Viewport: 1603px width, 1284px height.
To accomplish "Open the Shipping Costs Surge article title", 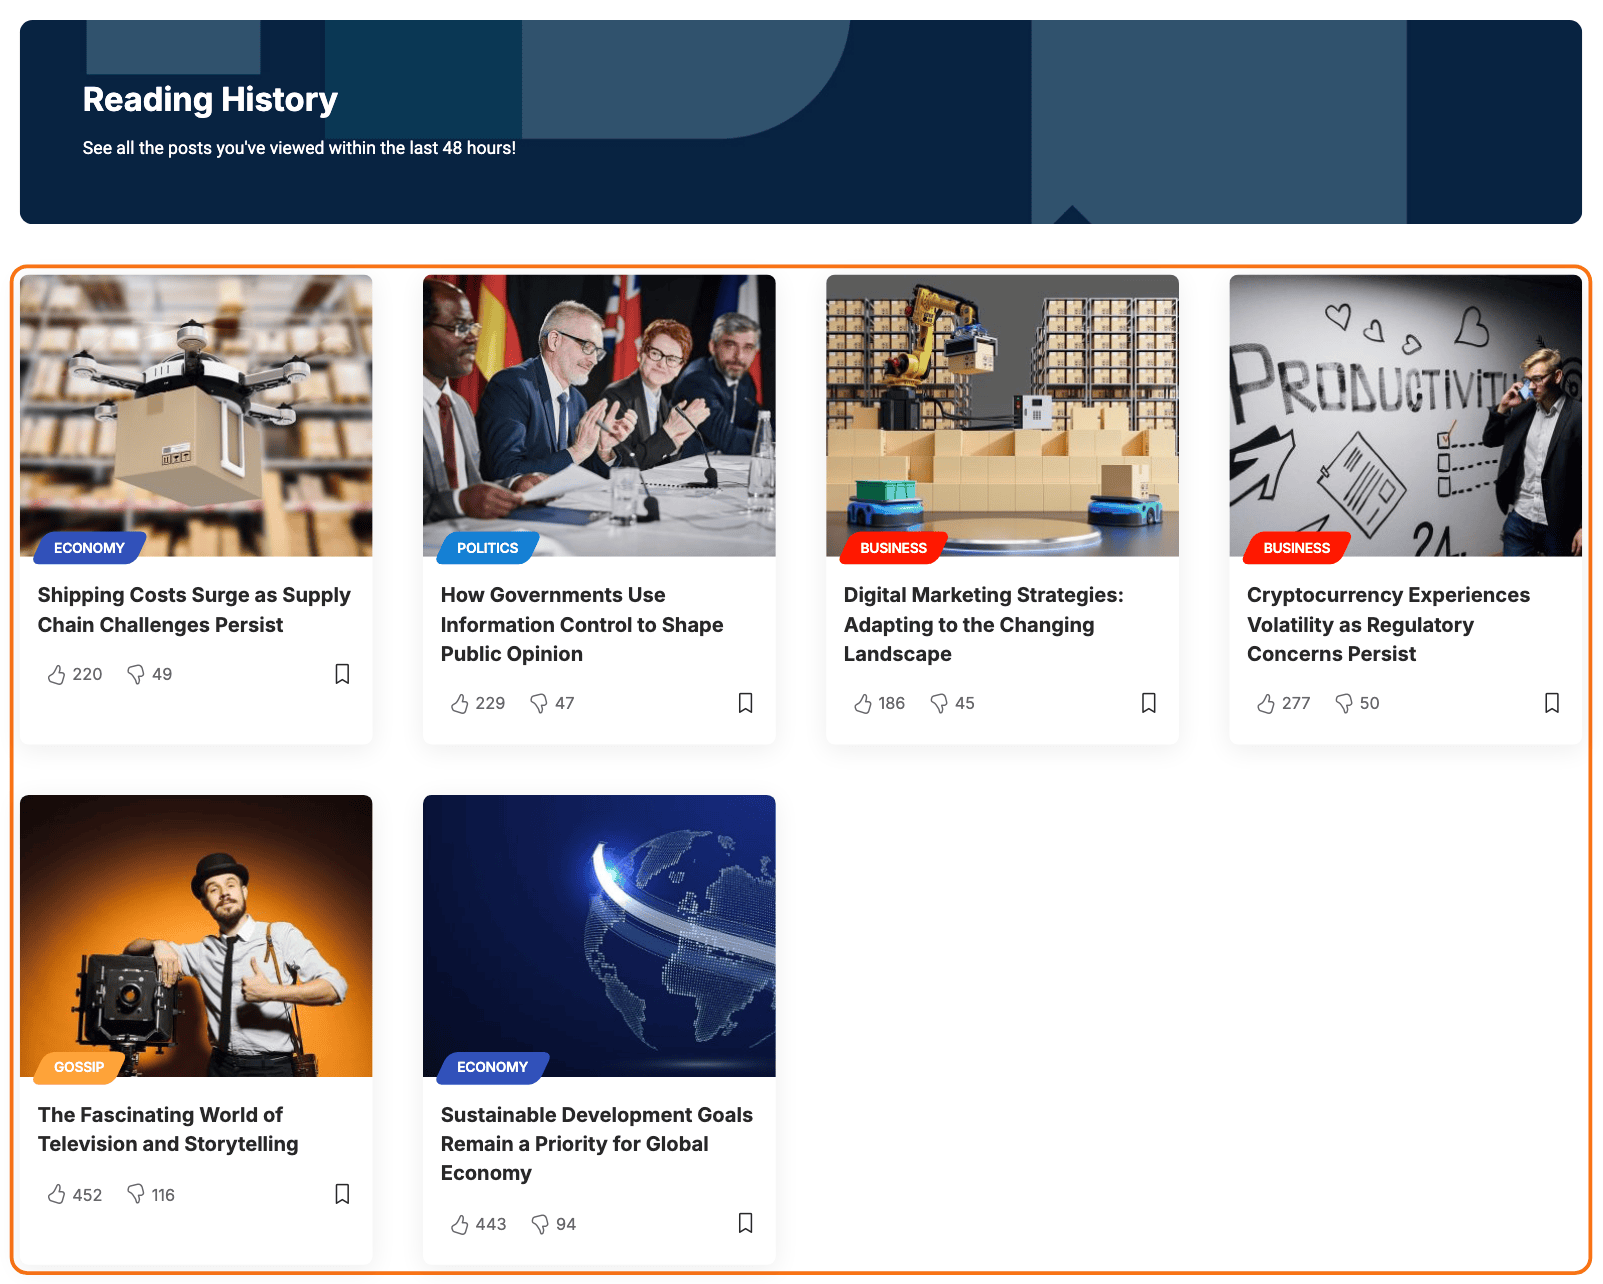I will 194,610.
